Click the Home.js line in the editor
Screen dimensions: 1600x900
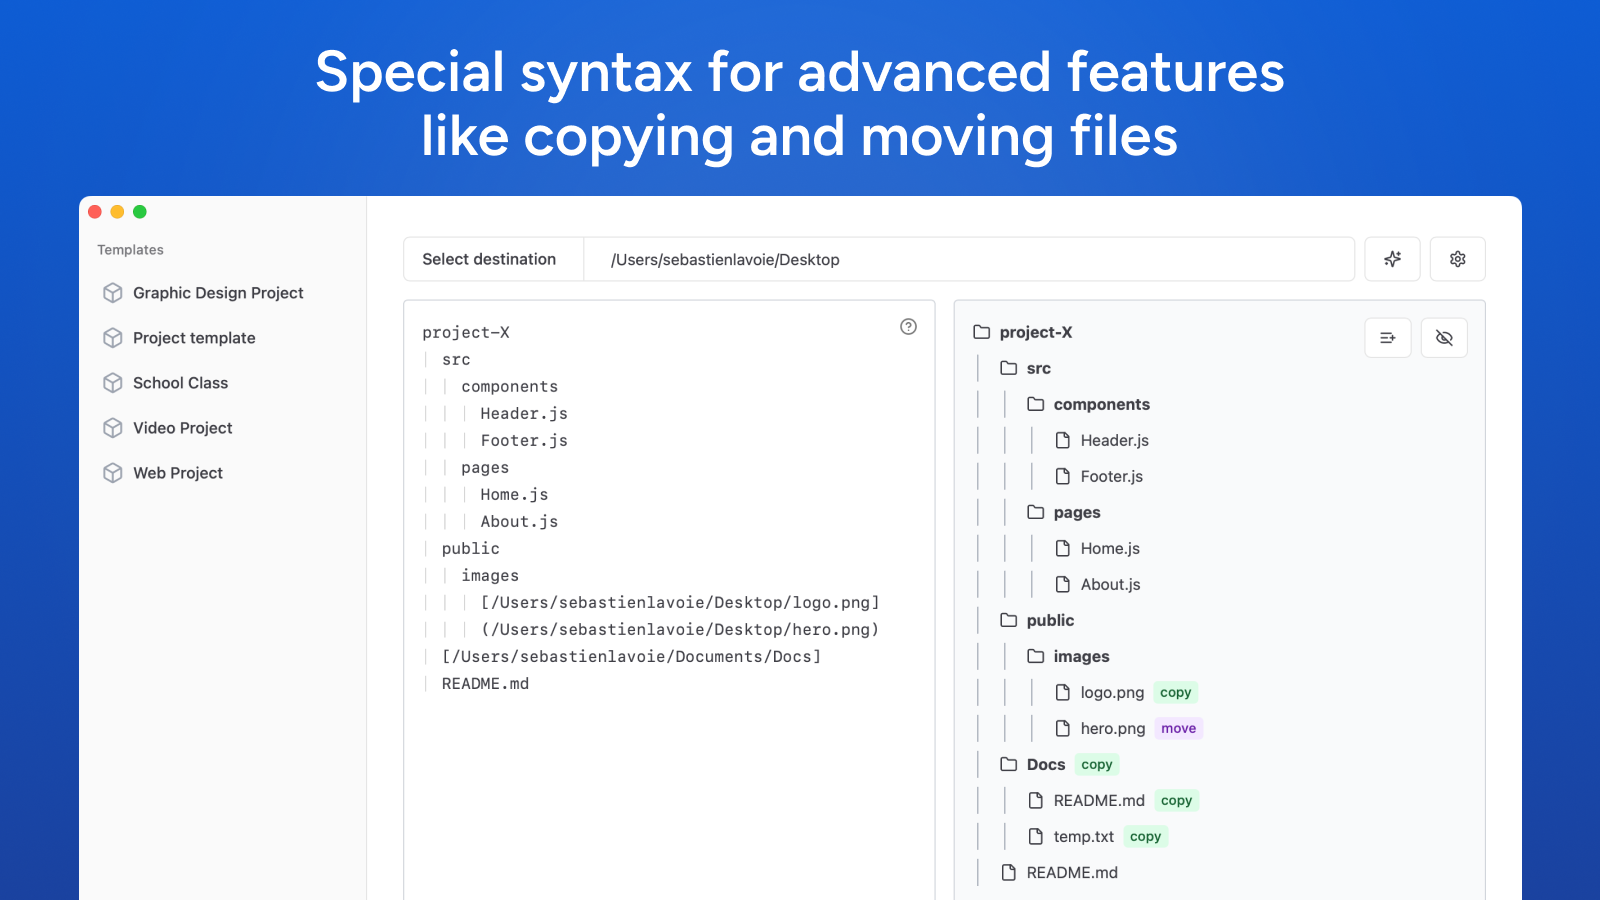coord(514,494)
